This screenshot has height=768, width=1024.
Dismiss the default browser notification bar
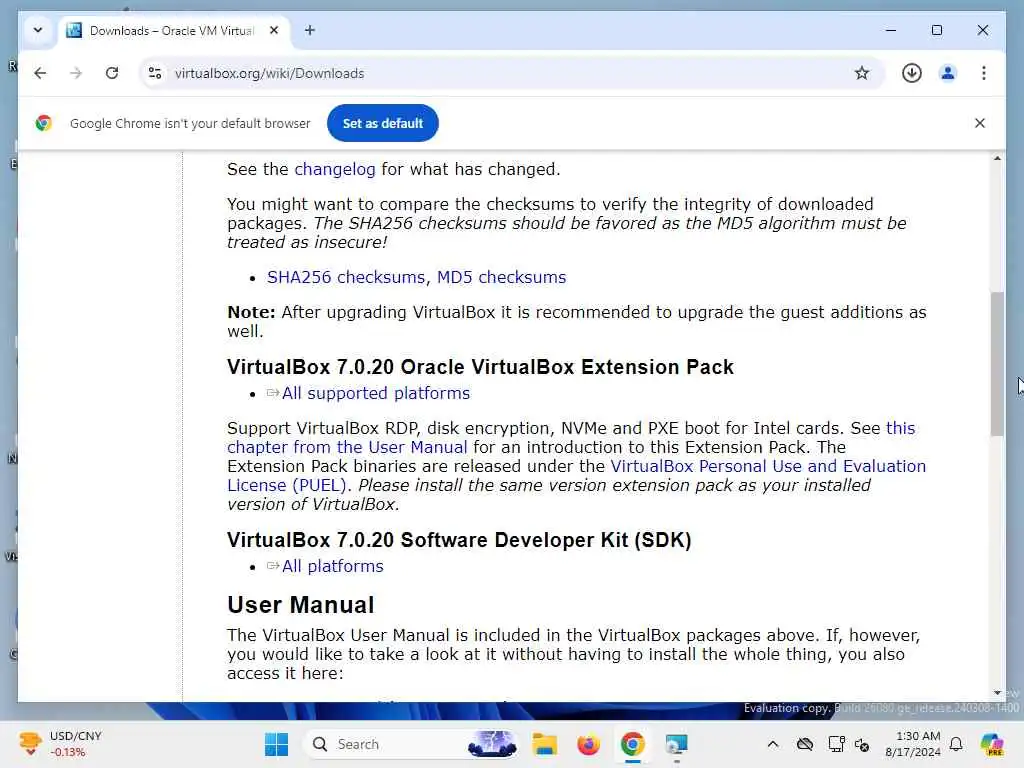click(980, 123)
